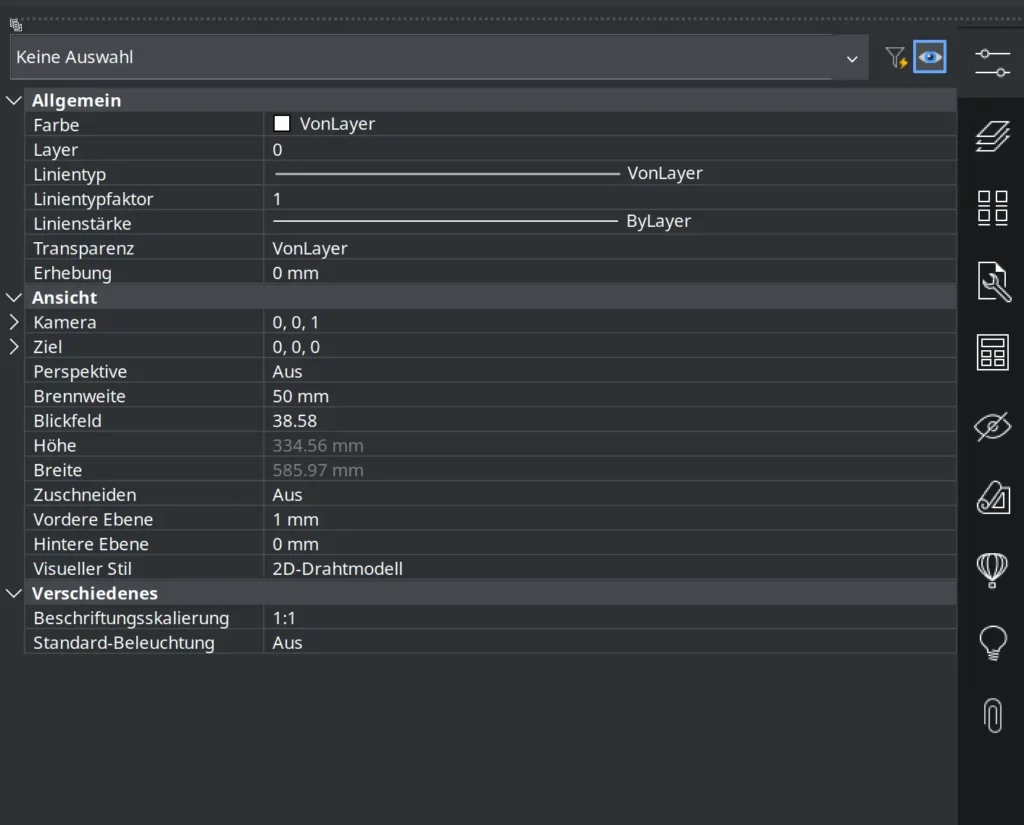Click the Breite value 585.97 mm
Screen dimensions: 1024x825
pyautogui.click(x=610, y=470)
